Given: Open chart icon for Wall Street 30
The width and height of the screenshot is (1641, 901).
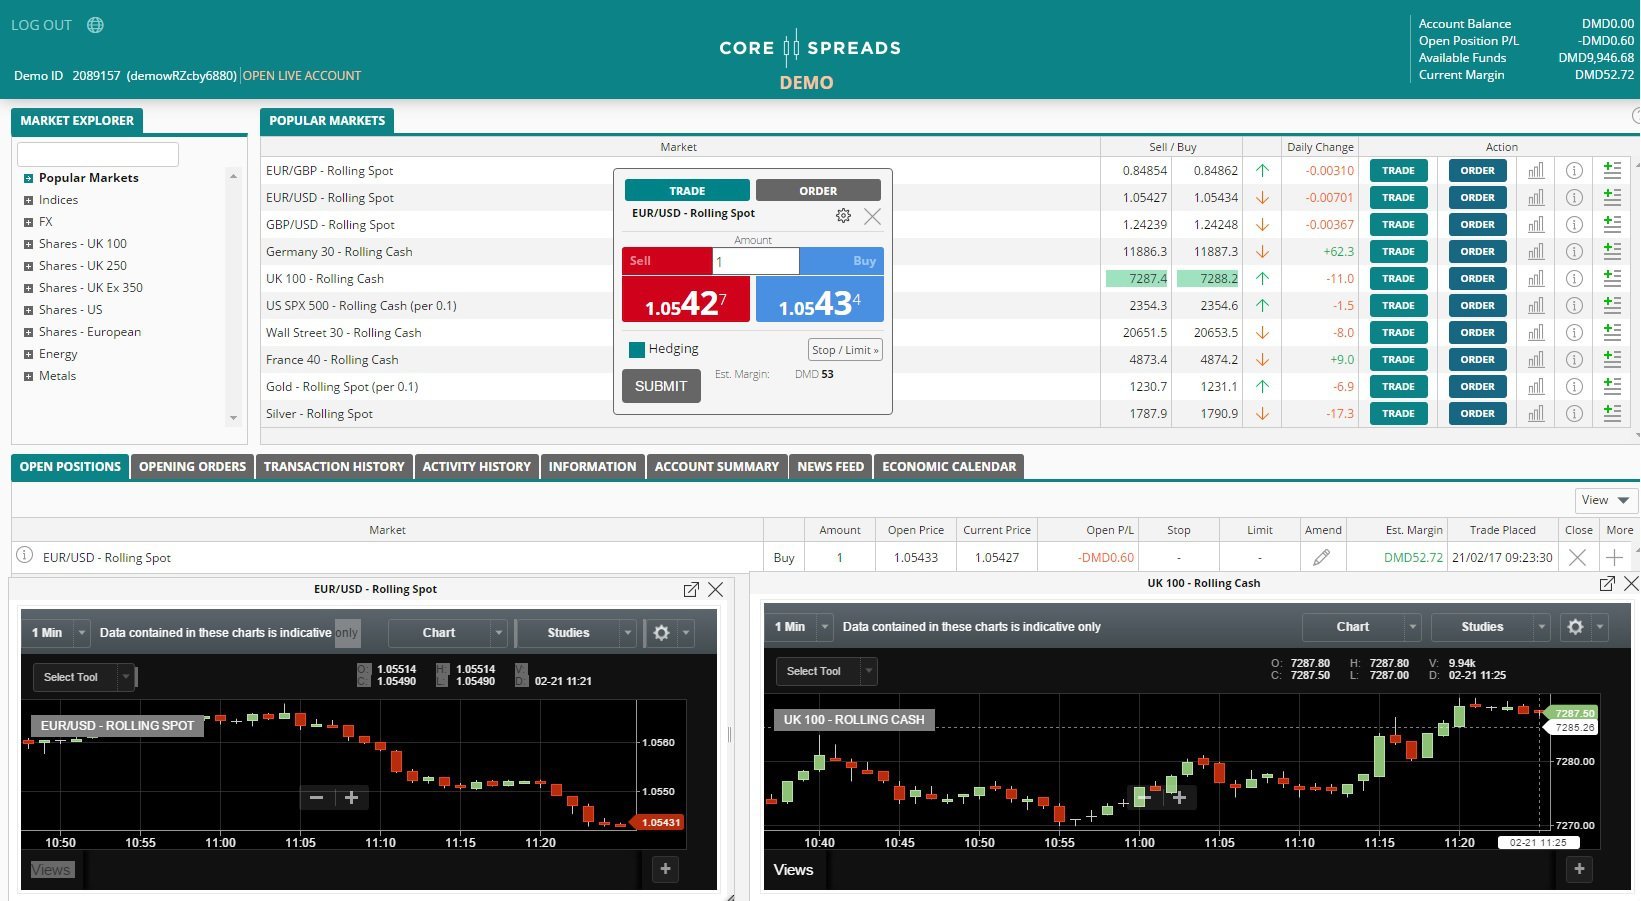Looking at the screenshot, I should [1536, 333].
